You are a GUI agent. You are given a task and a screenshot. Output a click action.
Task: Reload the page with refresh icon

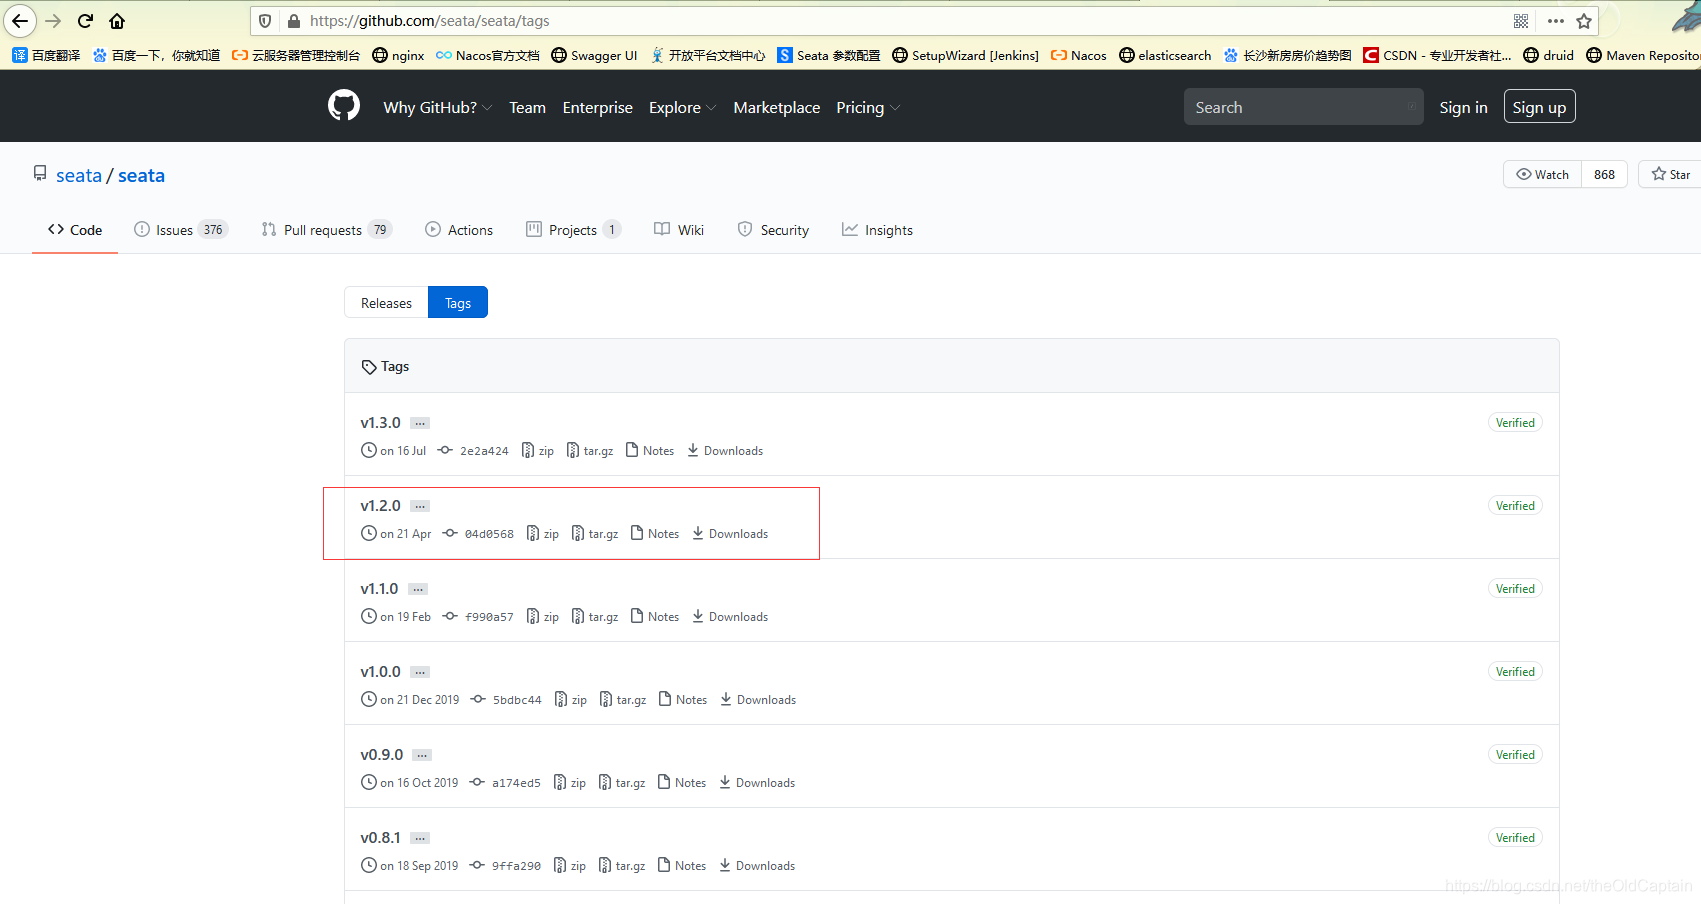coord(86,21)
